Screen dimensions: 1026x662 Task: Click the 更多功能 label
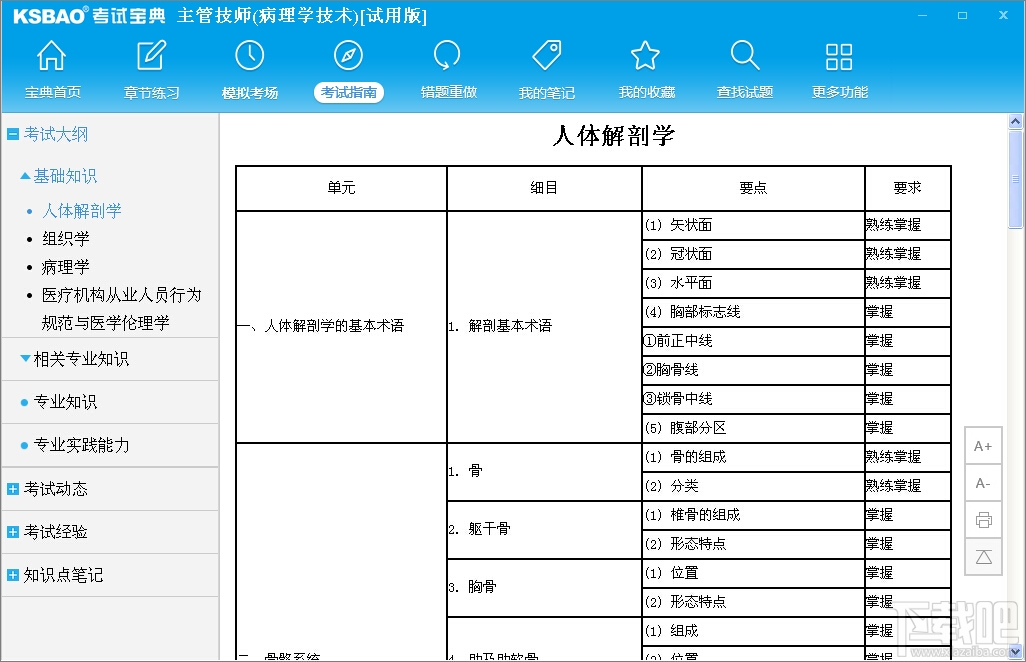click(x=840, y=92)
